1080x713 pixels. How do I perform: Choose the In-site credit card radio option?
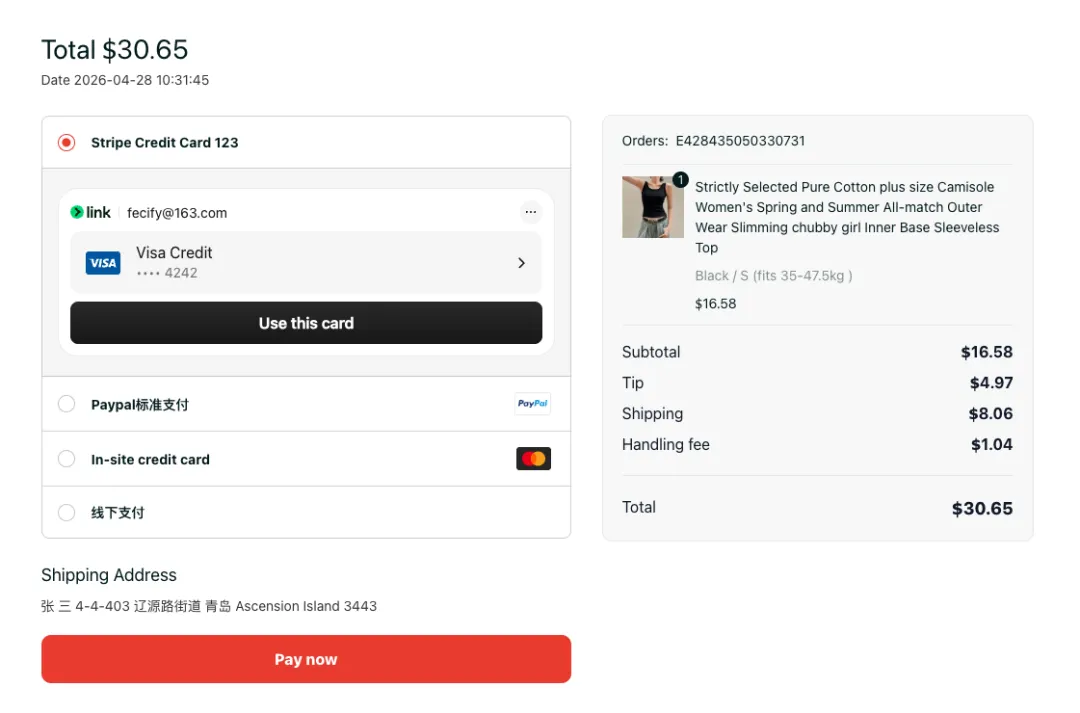pos(67,459)
